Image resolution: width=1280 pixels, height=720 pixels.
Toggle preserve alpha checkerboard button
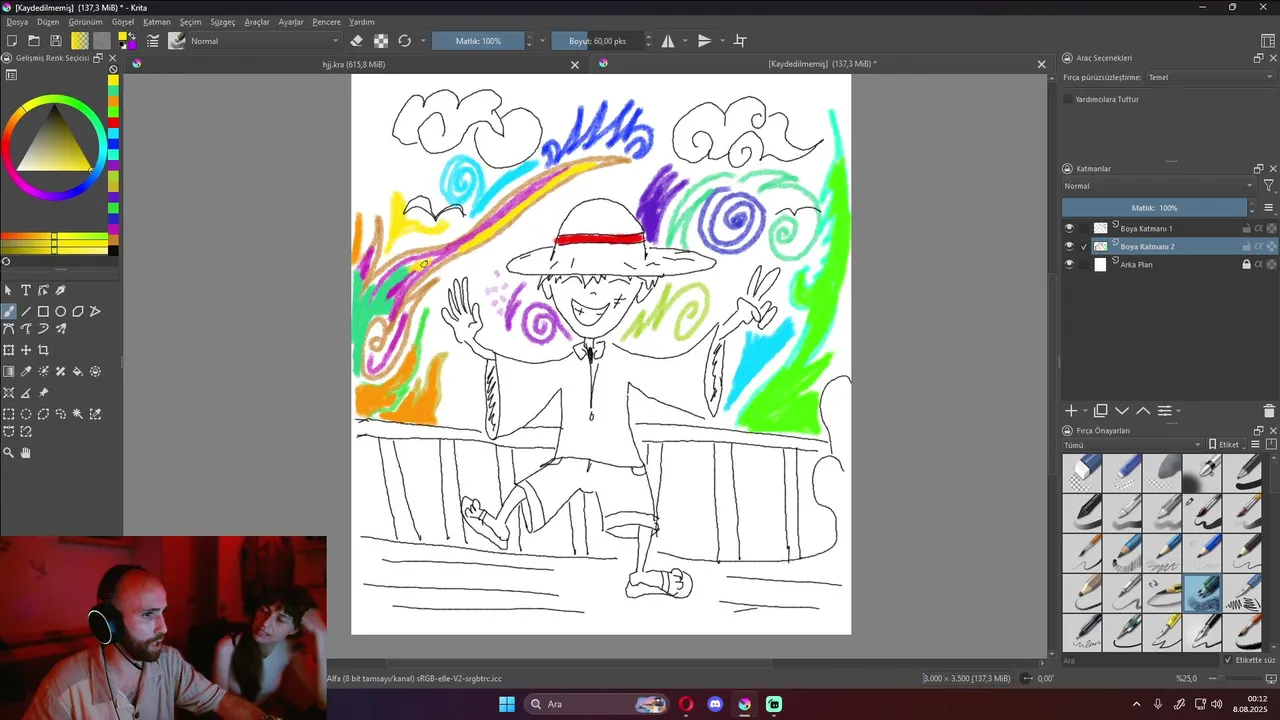pos(381,41)
